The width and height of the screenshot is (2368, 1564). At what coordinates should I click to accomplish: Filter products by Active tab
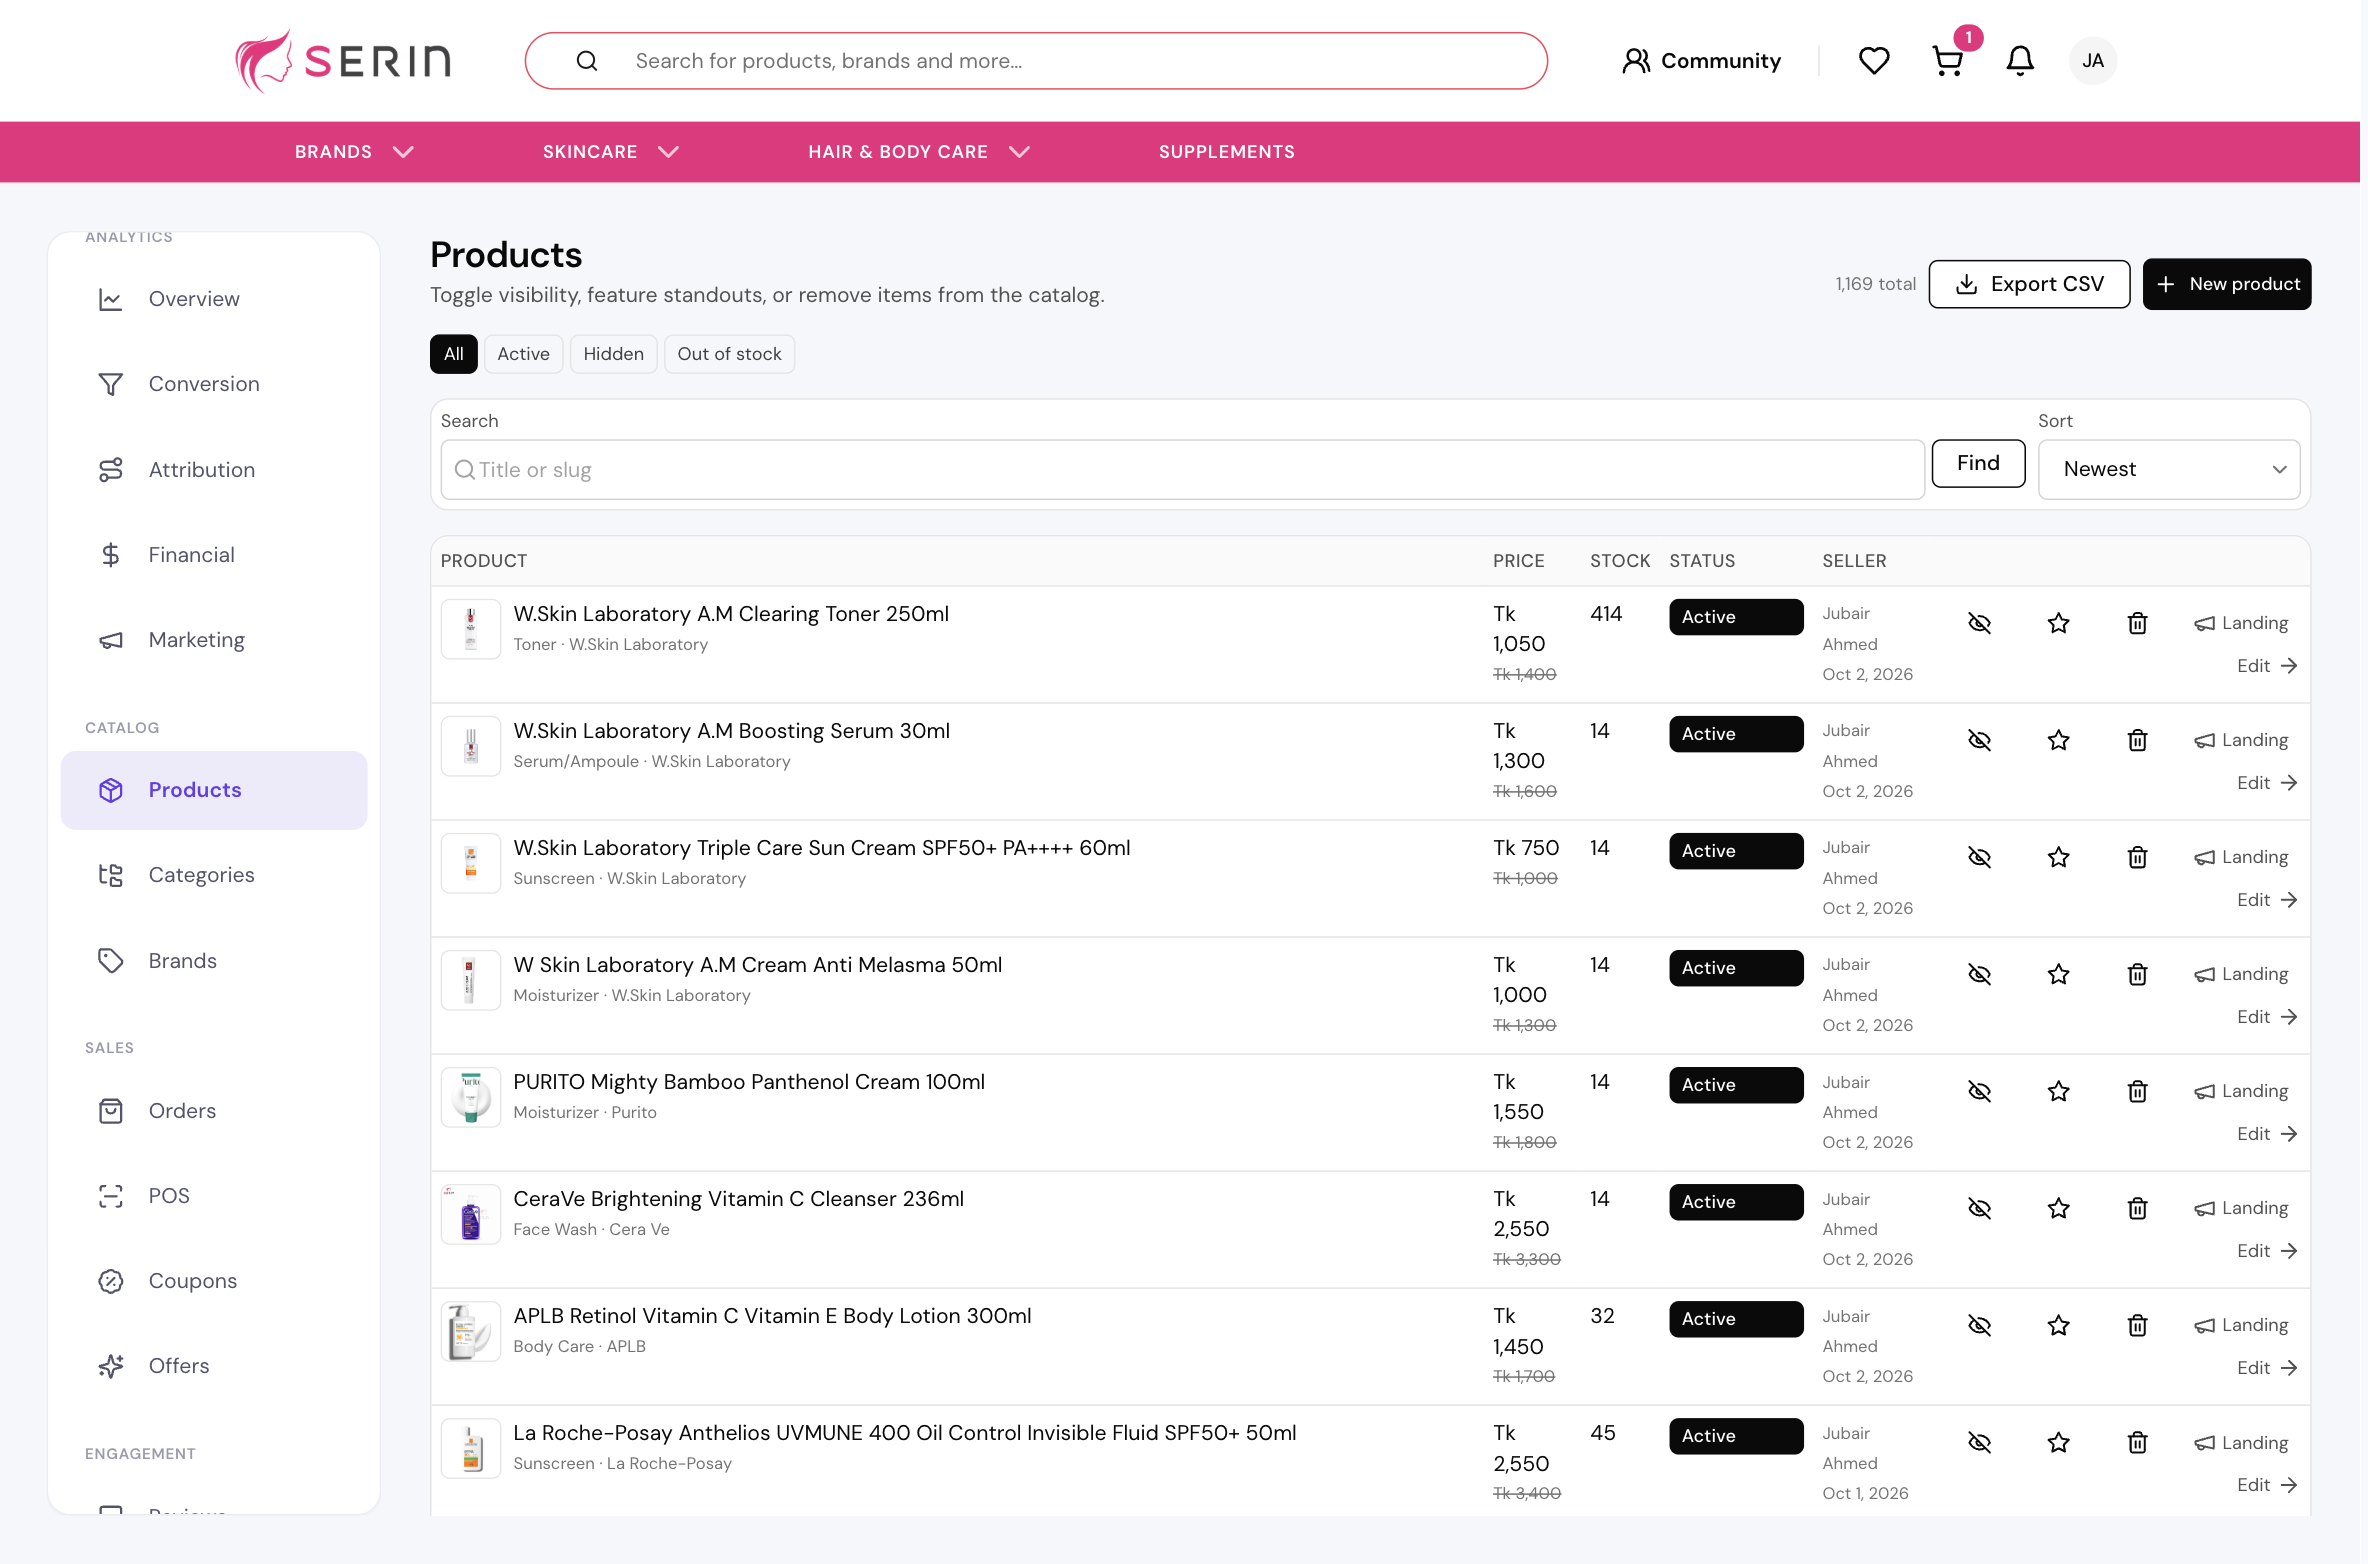coord(523,354)
